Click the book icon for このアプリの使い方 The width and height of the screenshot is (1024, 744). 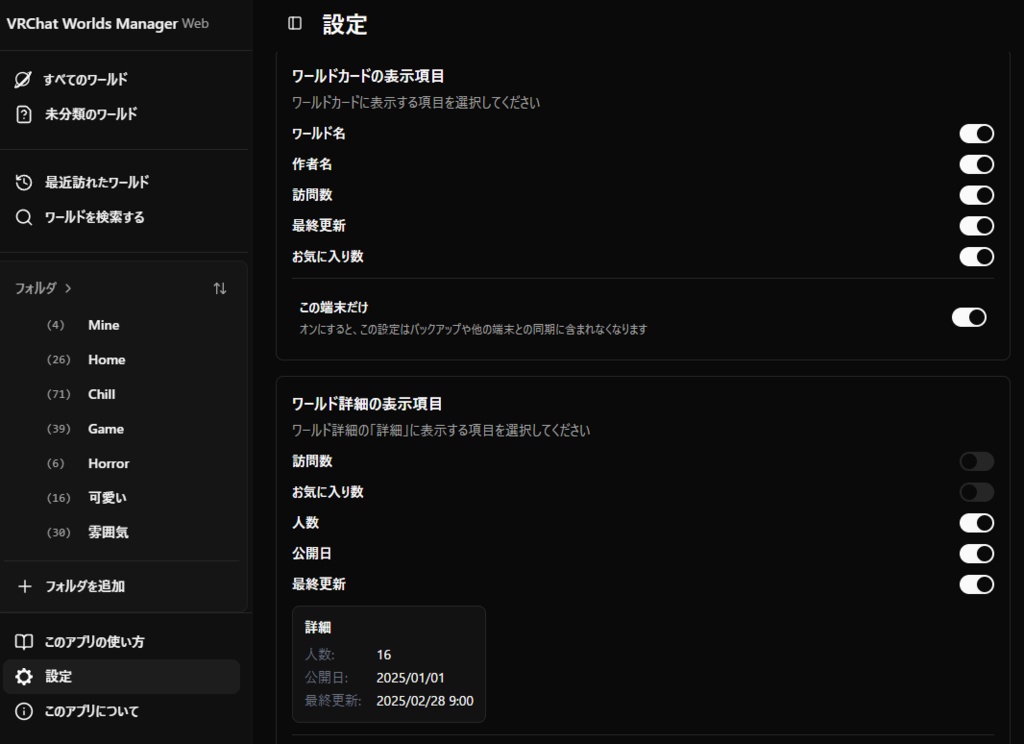pyautogui.click(x=24, y=642)
